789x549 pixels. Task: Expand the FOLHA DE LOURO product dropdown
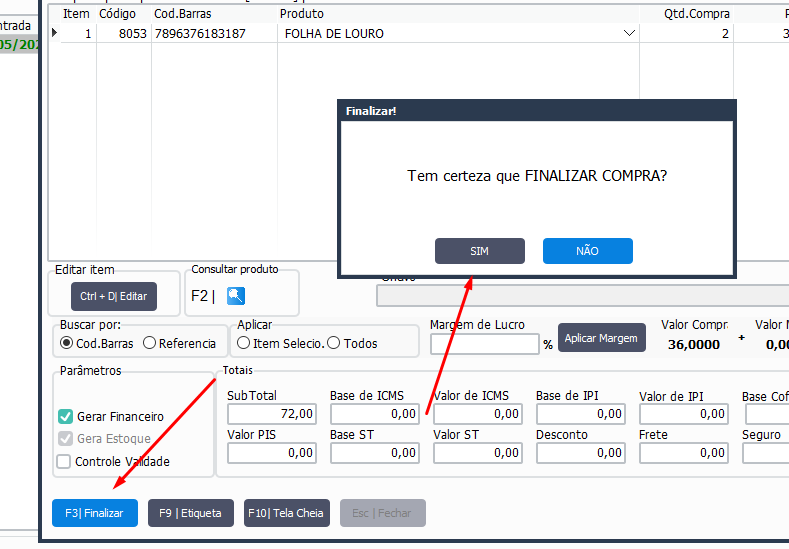tap(629, 33)
